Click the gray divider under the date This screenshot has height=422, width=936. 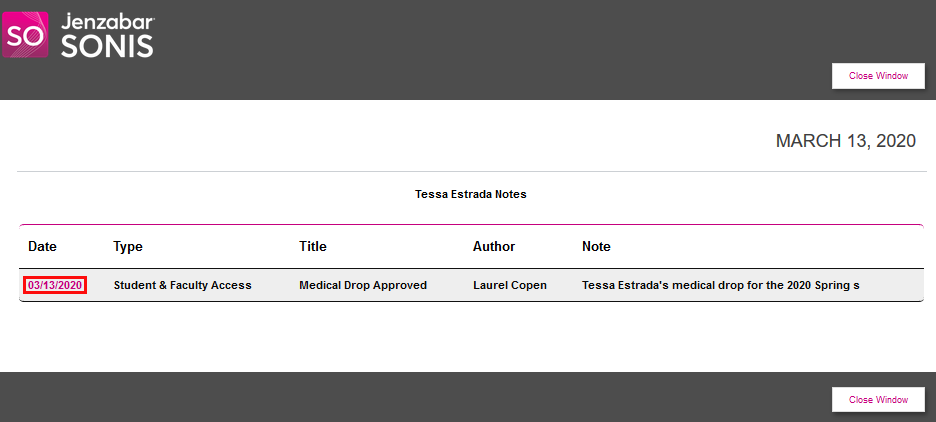470,172
